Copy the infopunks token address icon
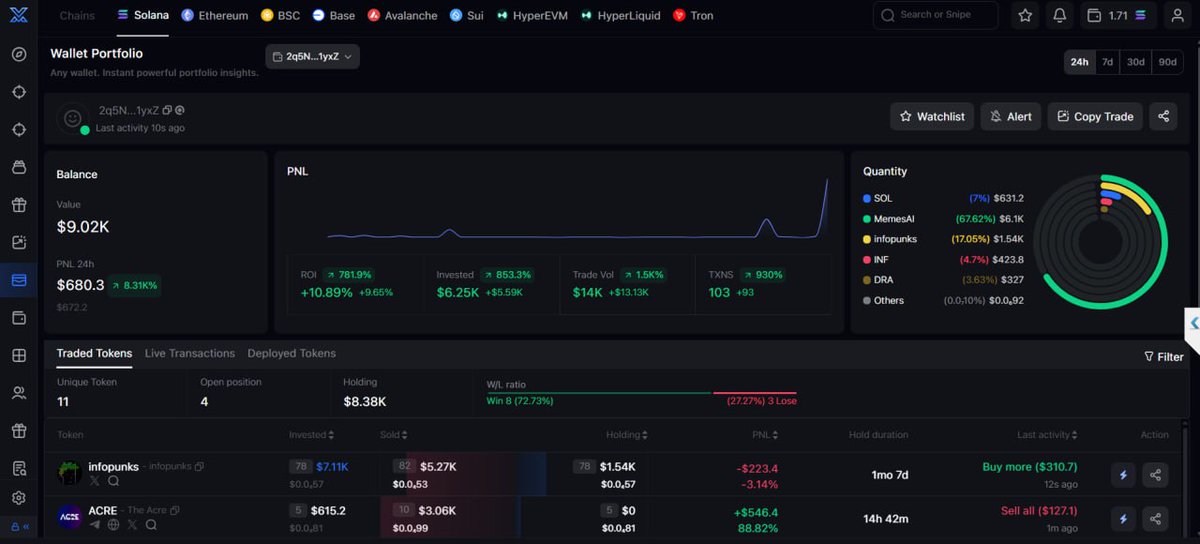 [199, 467]
